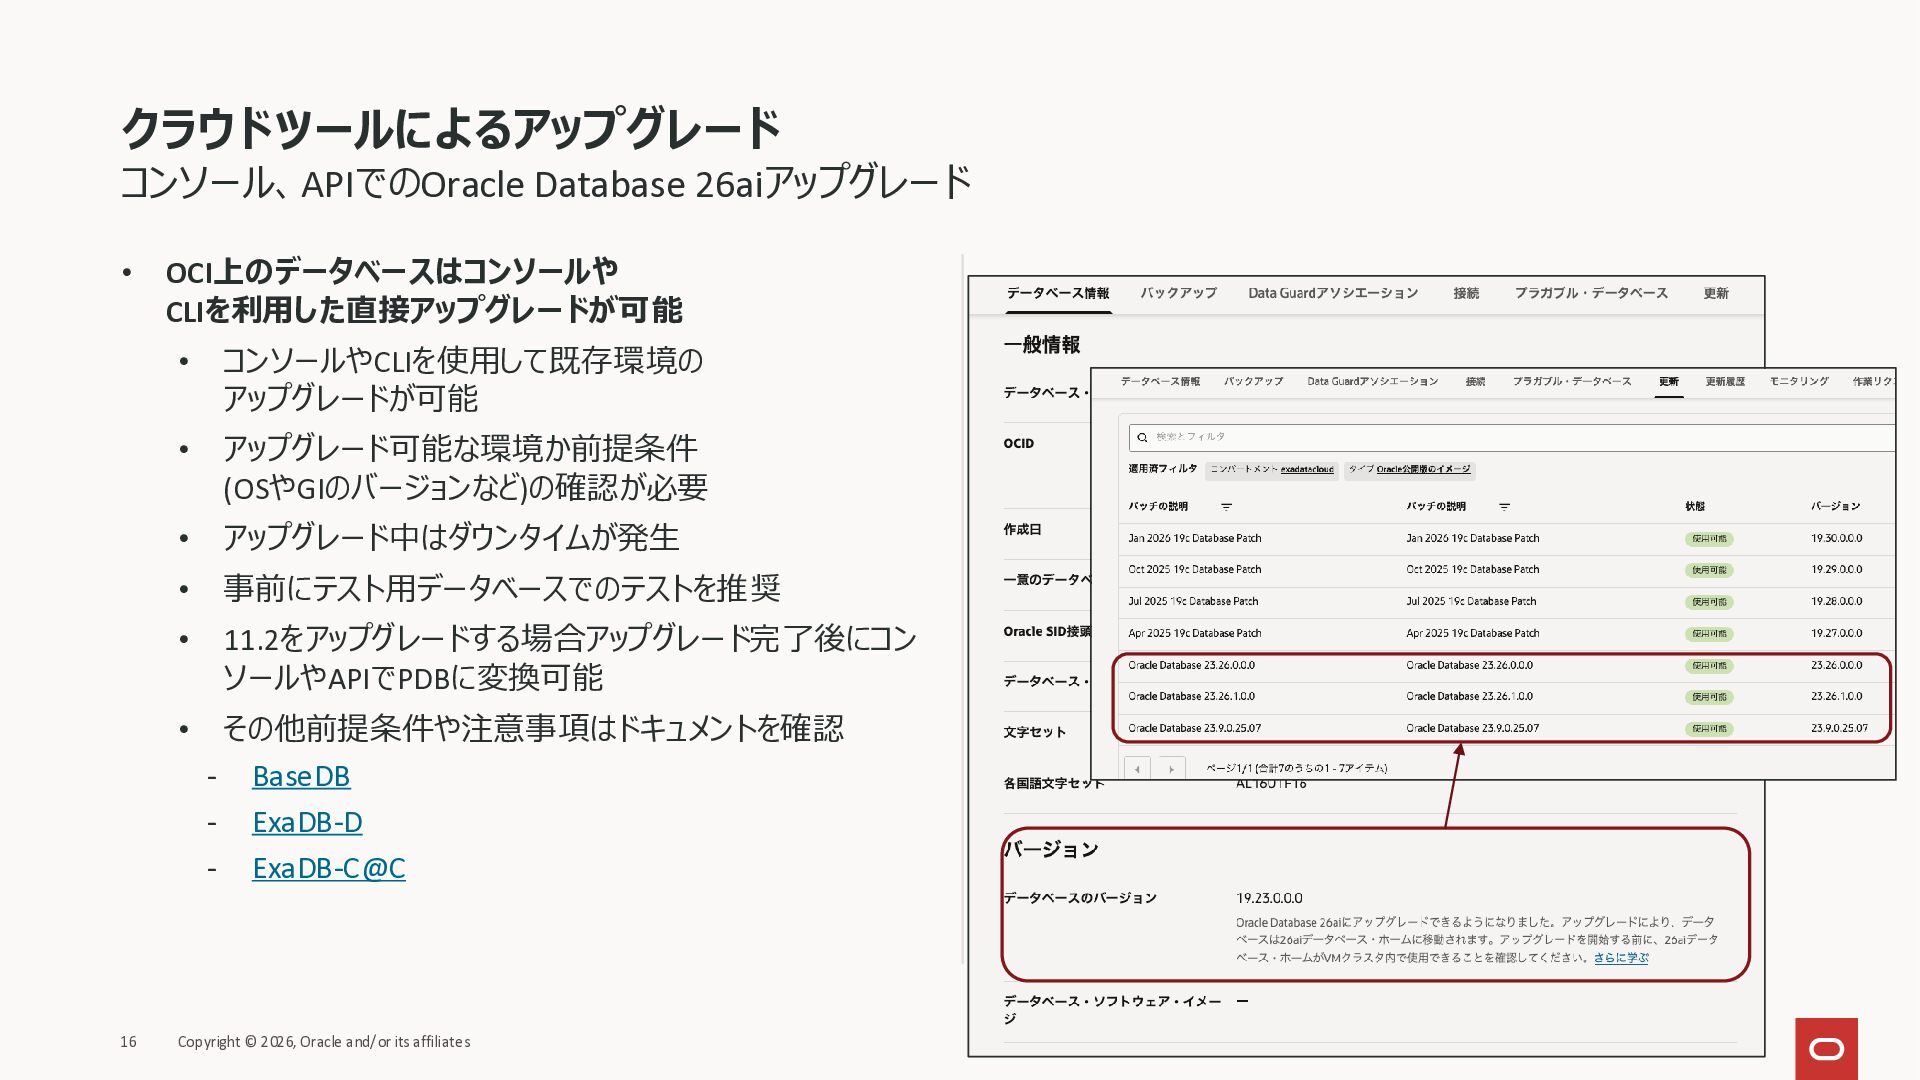Viewport: 1920px width, 1080px height.
Task: Open the ExaDB-D documentation link
Action: (x=307, y=822)
